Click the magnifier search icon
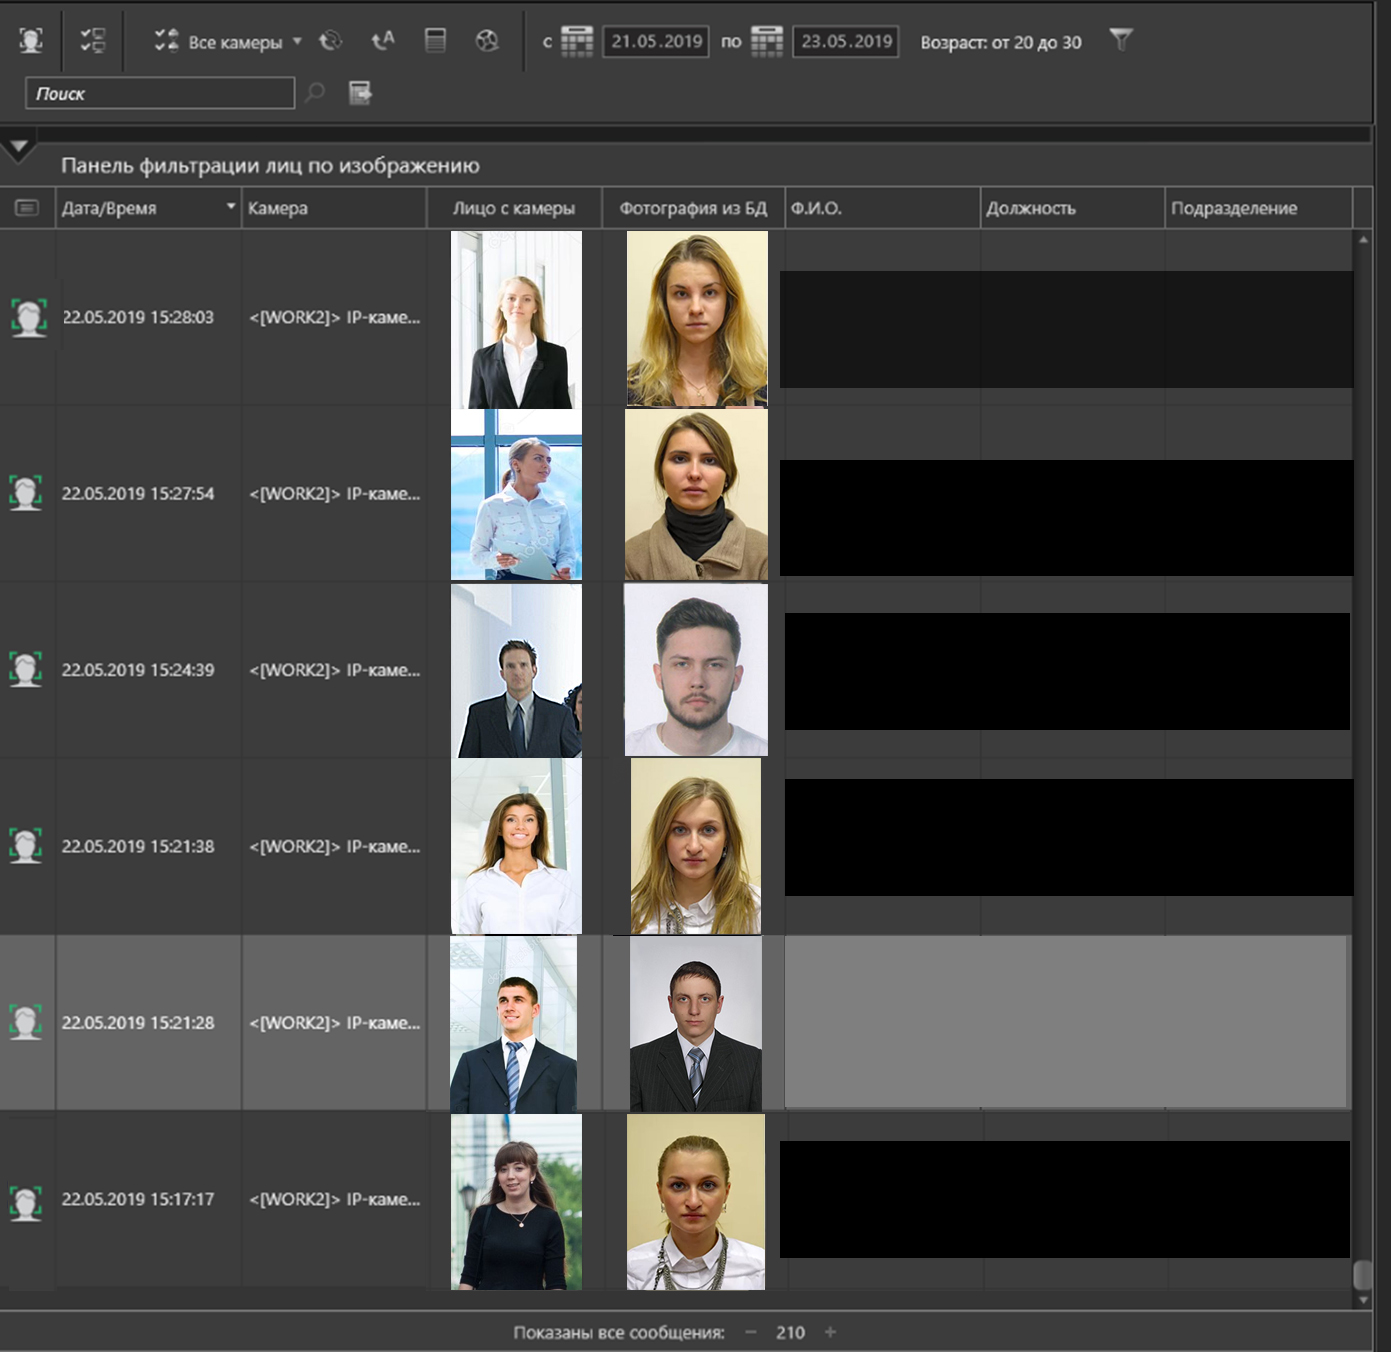The image size is (1391, 1352). pos(315,93)
